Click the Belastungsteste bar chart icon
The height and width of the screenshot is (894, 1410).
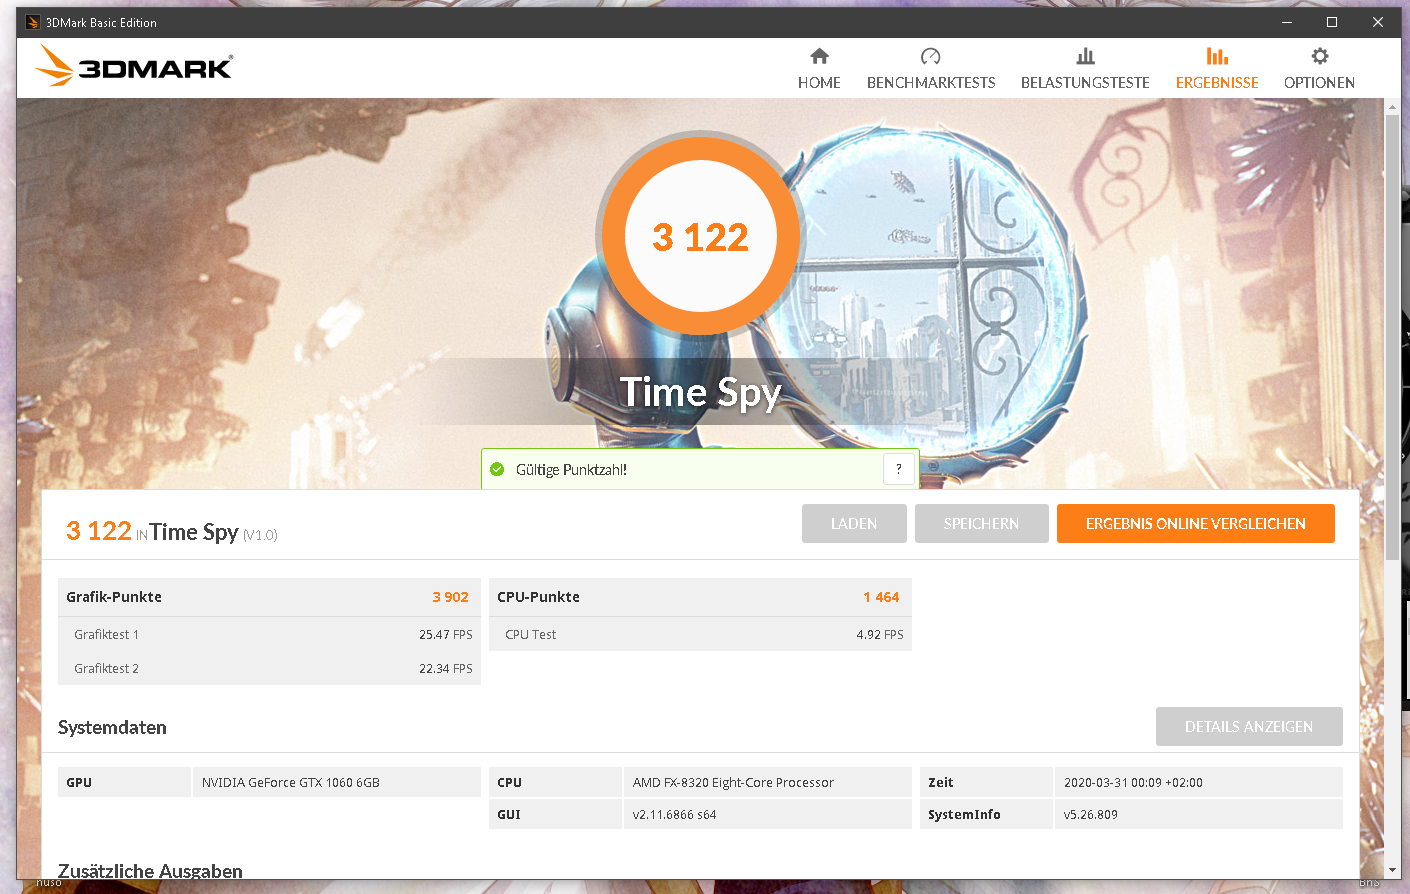pyautogui.click(x=1085, y=56)
